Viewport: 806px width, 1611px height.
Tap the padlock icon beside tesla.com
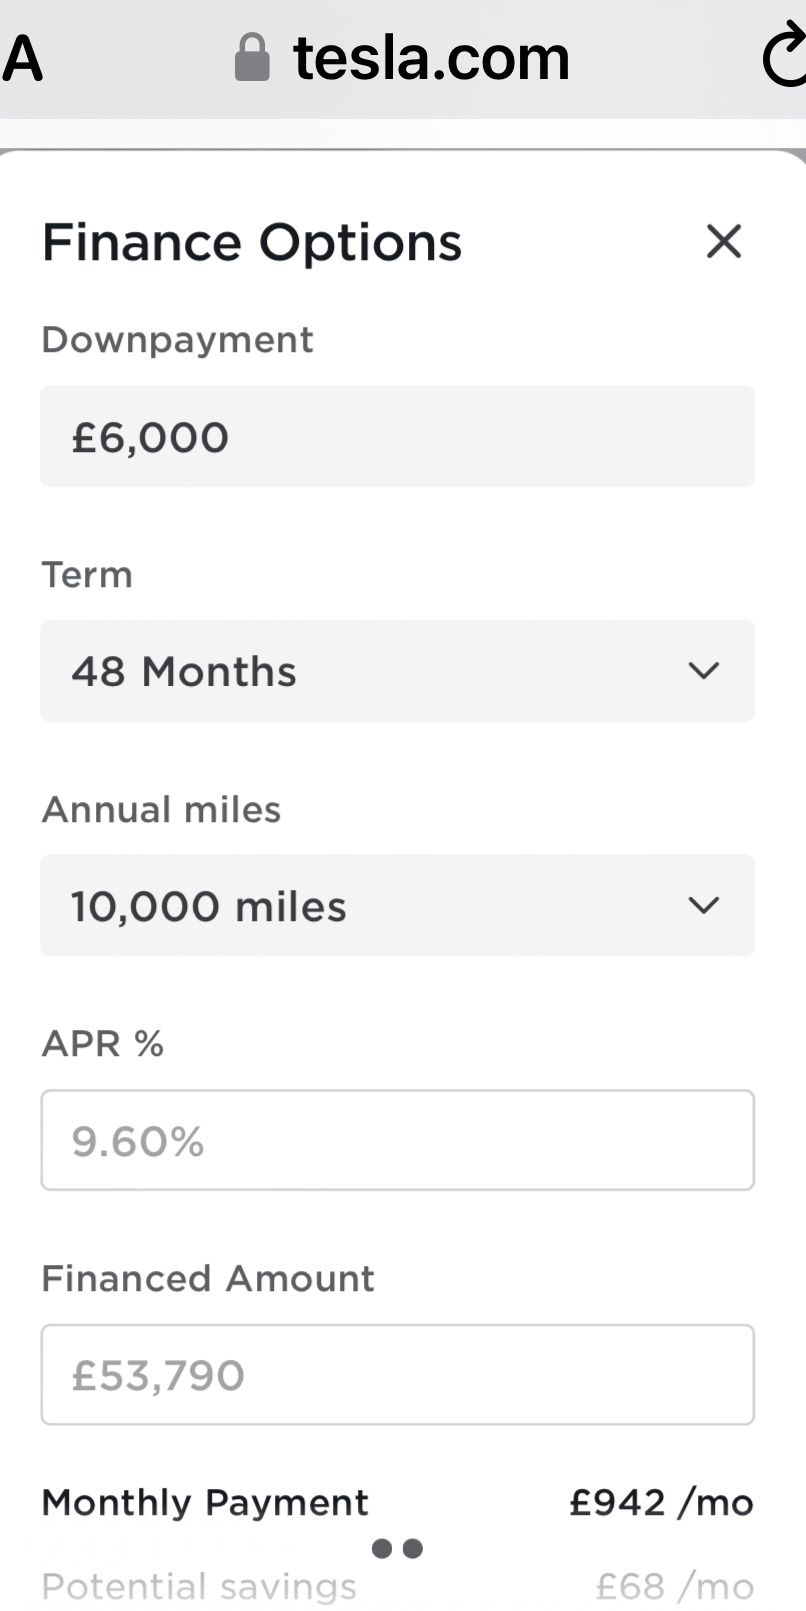coord(252,57)
